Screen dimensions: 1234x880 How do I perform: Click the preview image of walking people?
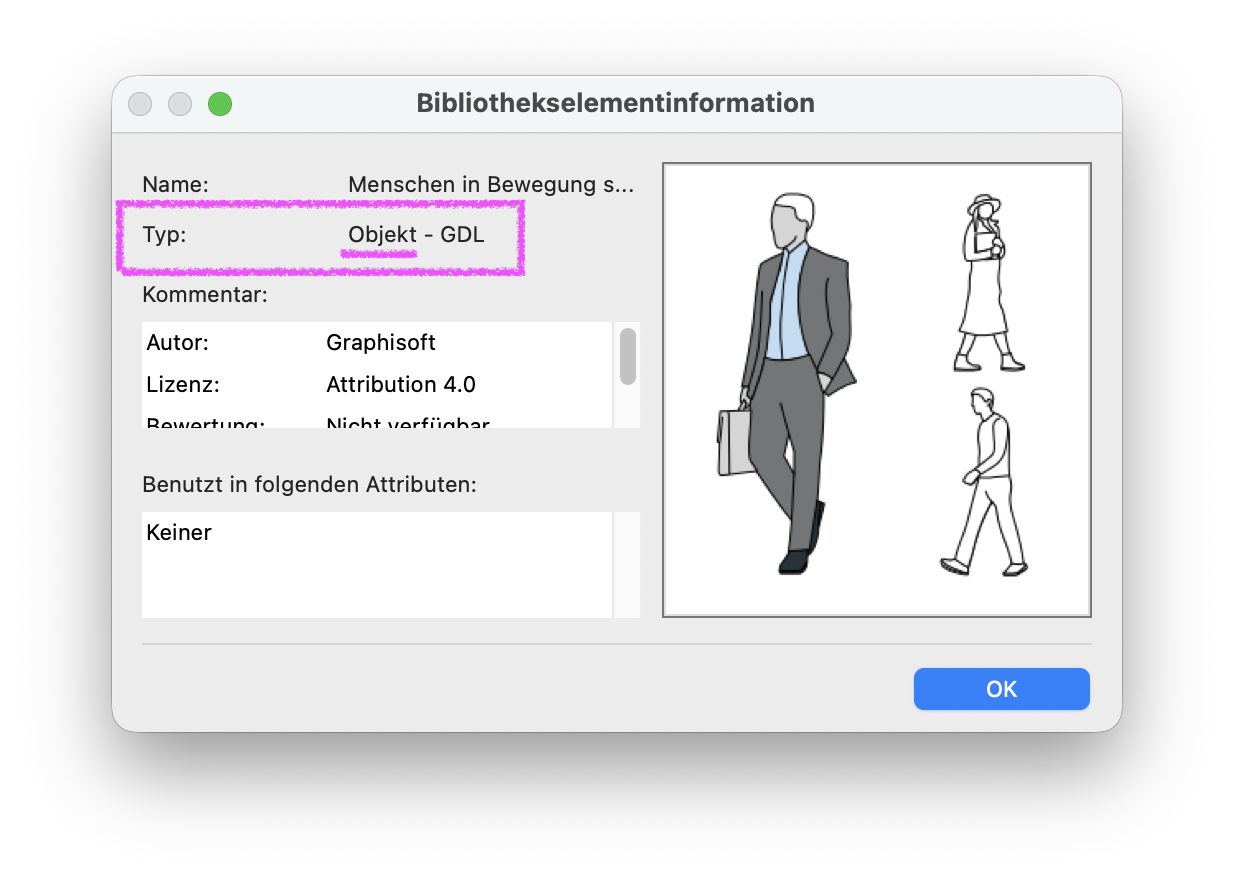click(877, 390)
